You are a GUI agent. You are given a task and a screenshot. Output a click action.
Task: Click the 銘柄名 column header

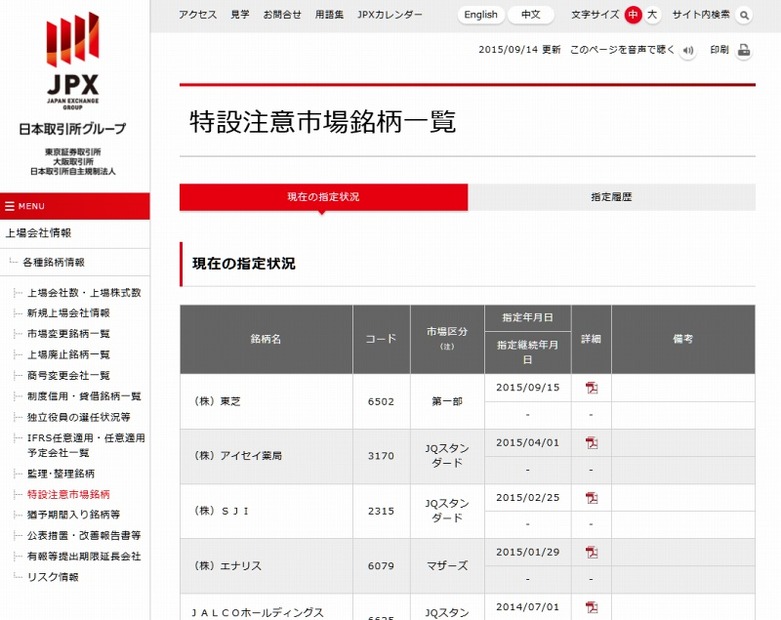click(x=266, y=339)
